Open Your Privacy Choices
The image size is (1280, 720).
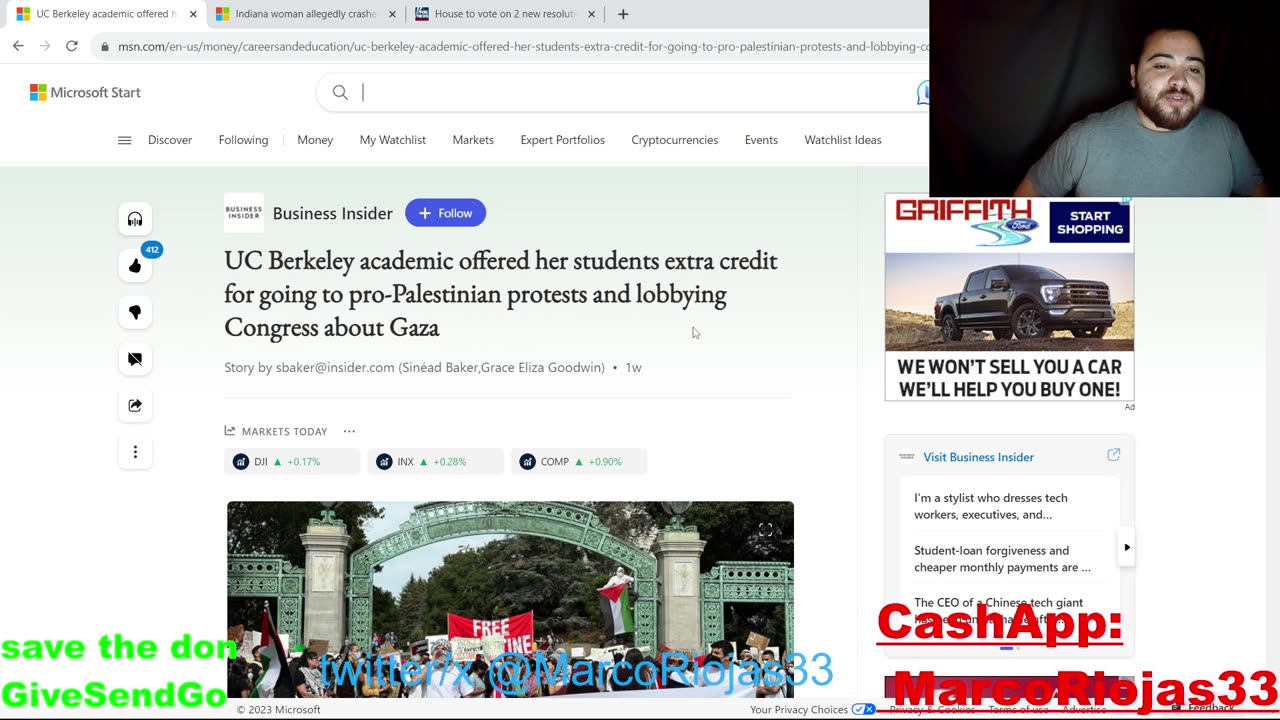tap(813, 709)
